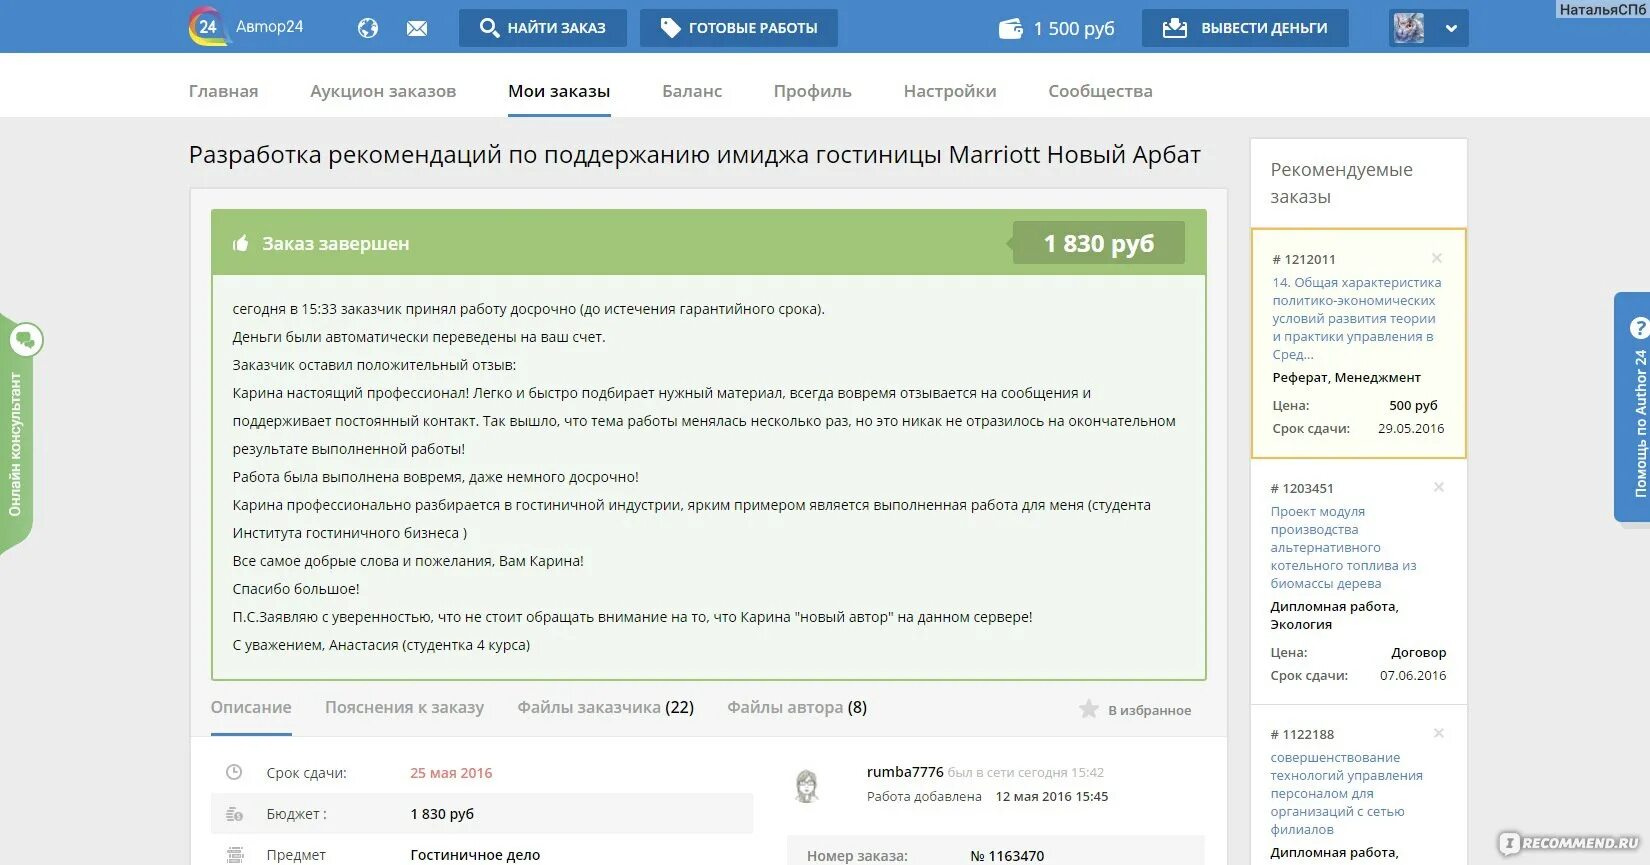Click the chat bubble consultant icon
The image size is (1650, 865).
point(26,340)
